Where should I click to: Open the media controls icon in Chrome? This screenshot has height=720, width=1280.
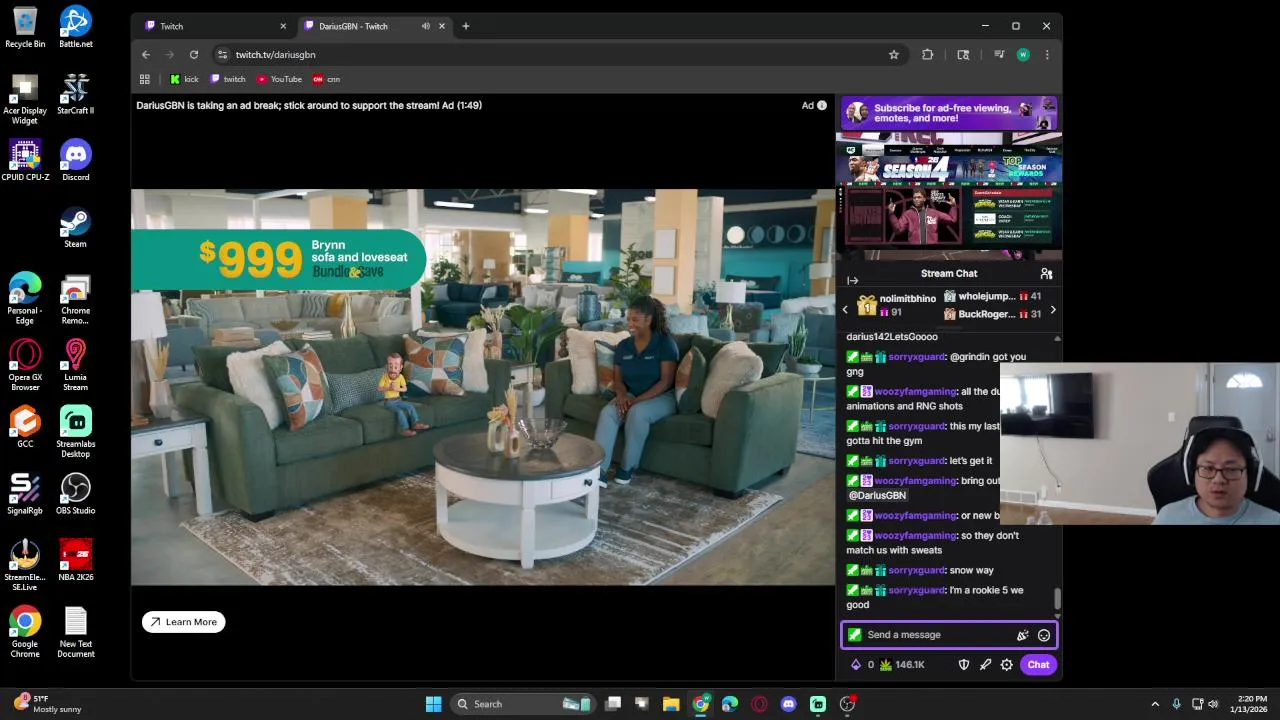999,55
